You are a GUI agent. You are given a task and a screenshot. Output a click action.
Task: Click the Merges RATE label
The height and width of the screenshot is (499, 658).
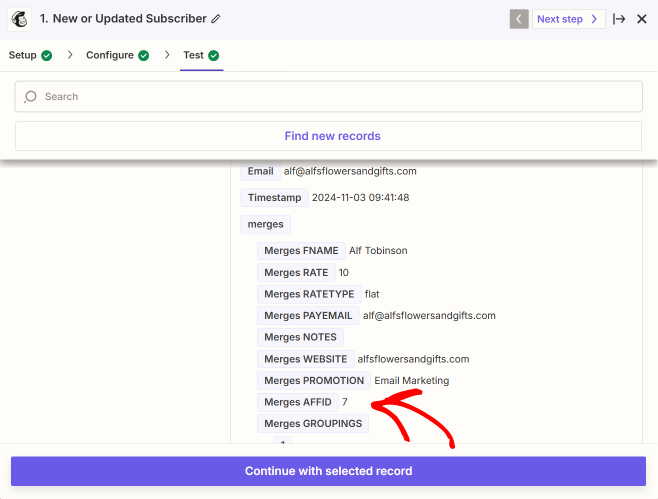click(x=296, y=272)
